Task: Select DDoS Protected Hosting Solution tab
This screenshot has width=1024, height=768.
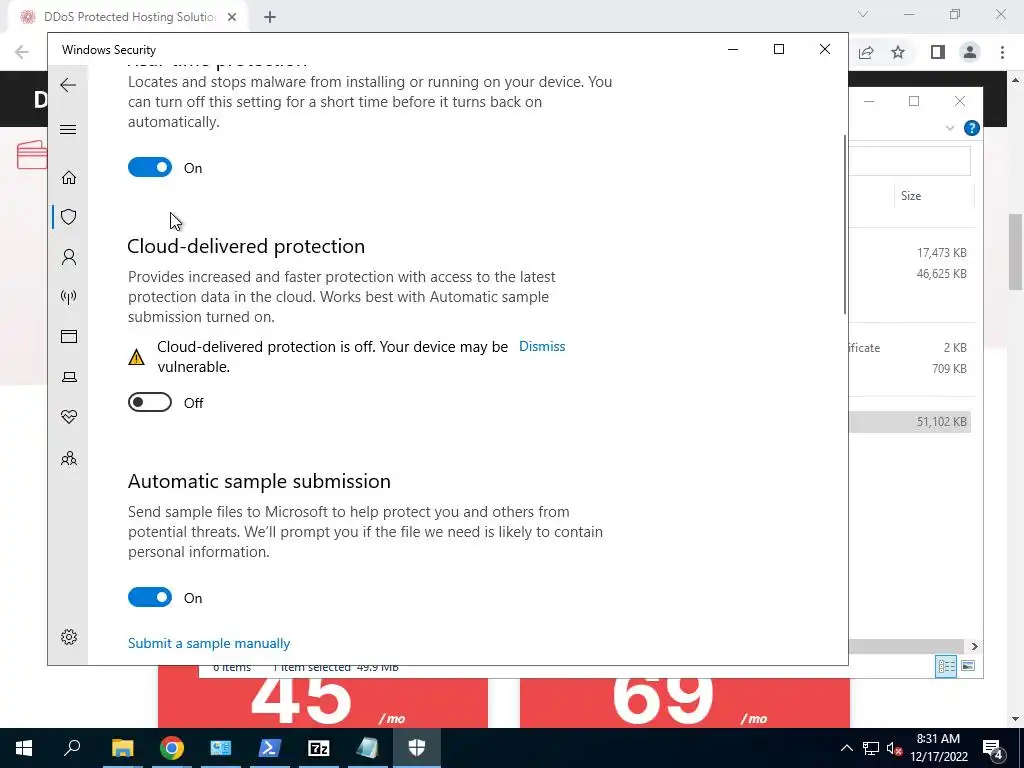Action: click(x=129, y=17)
